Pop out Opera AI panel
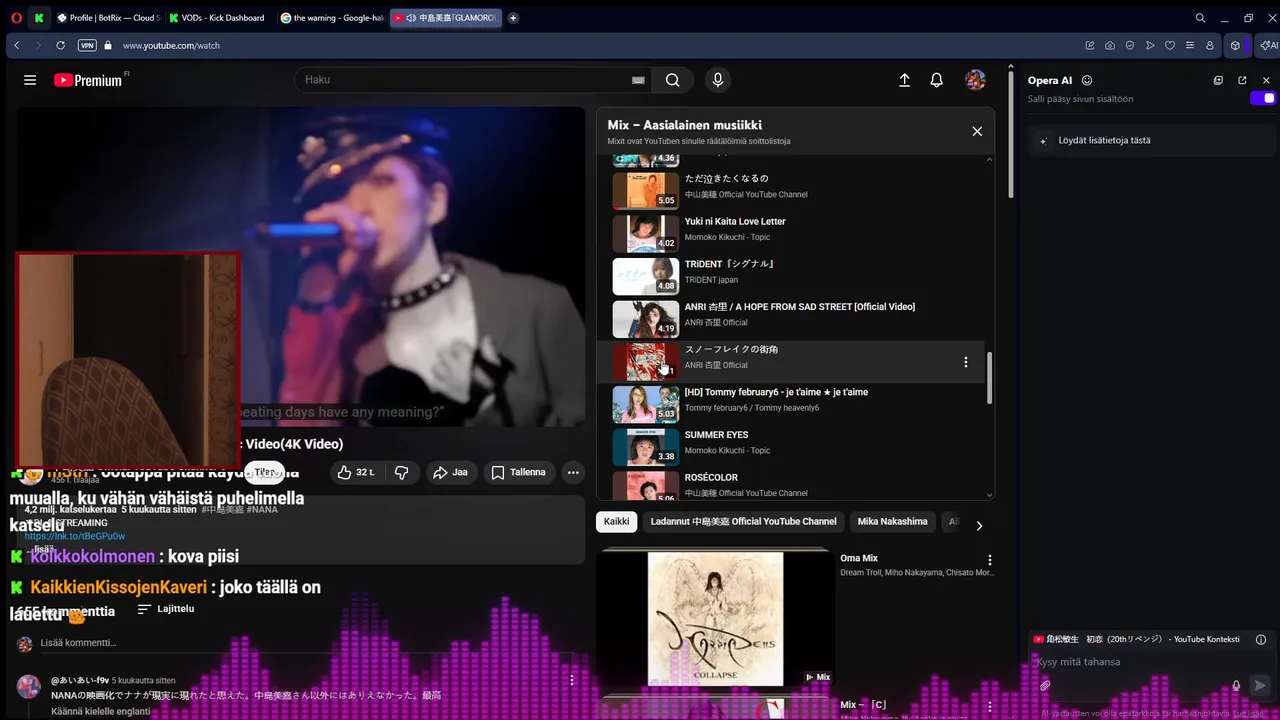 tap(1242, 80)
